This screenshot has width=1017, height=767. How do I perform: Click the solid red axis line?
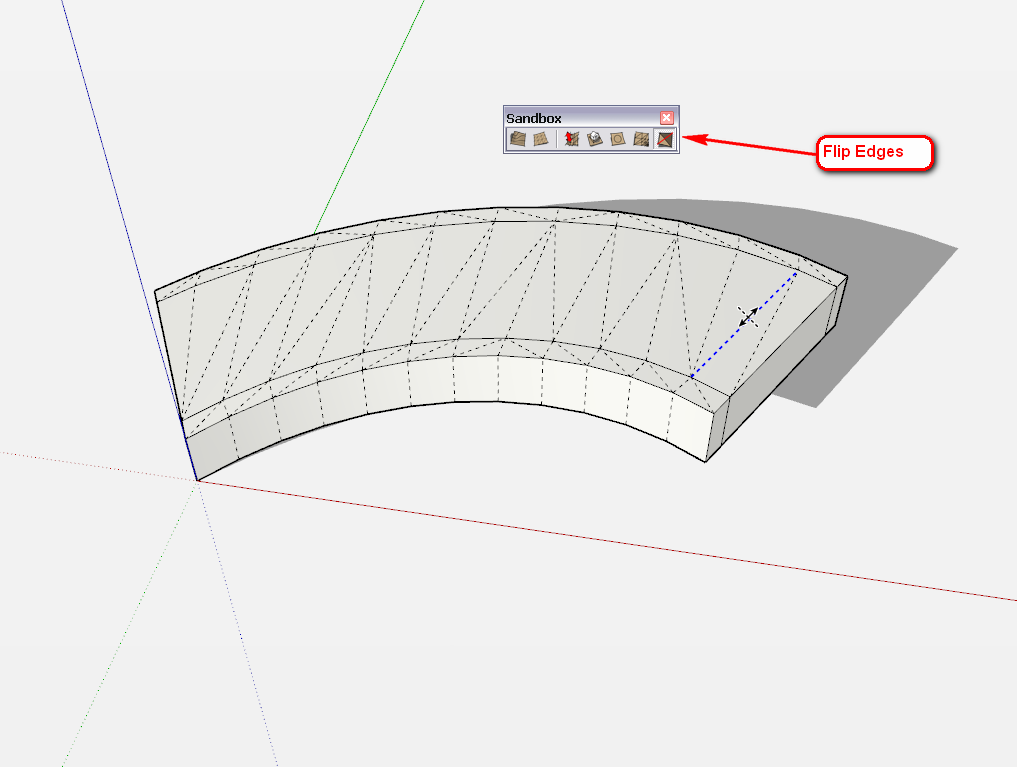pos(600,540)
